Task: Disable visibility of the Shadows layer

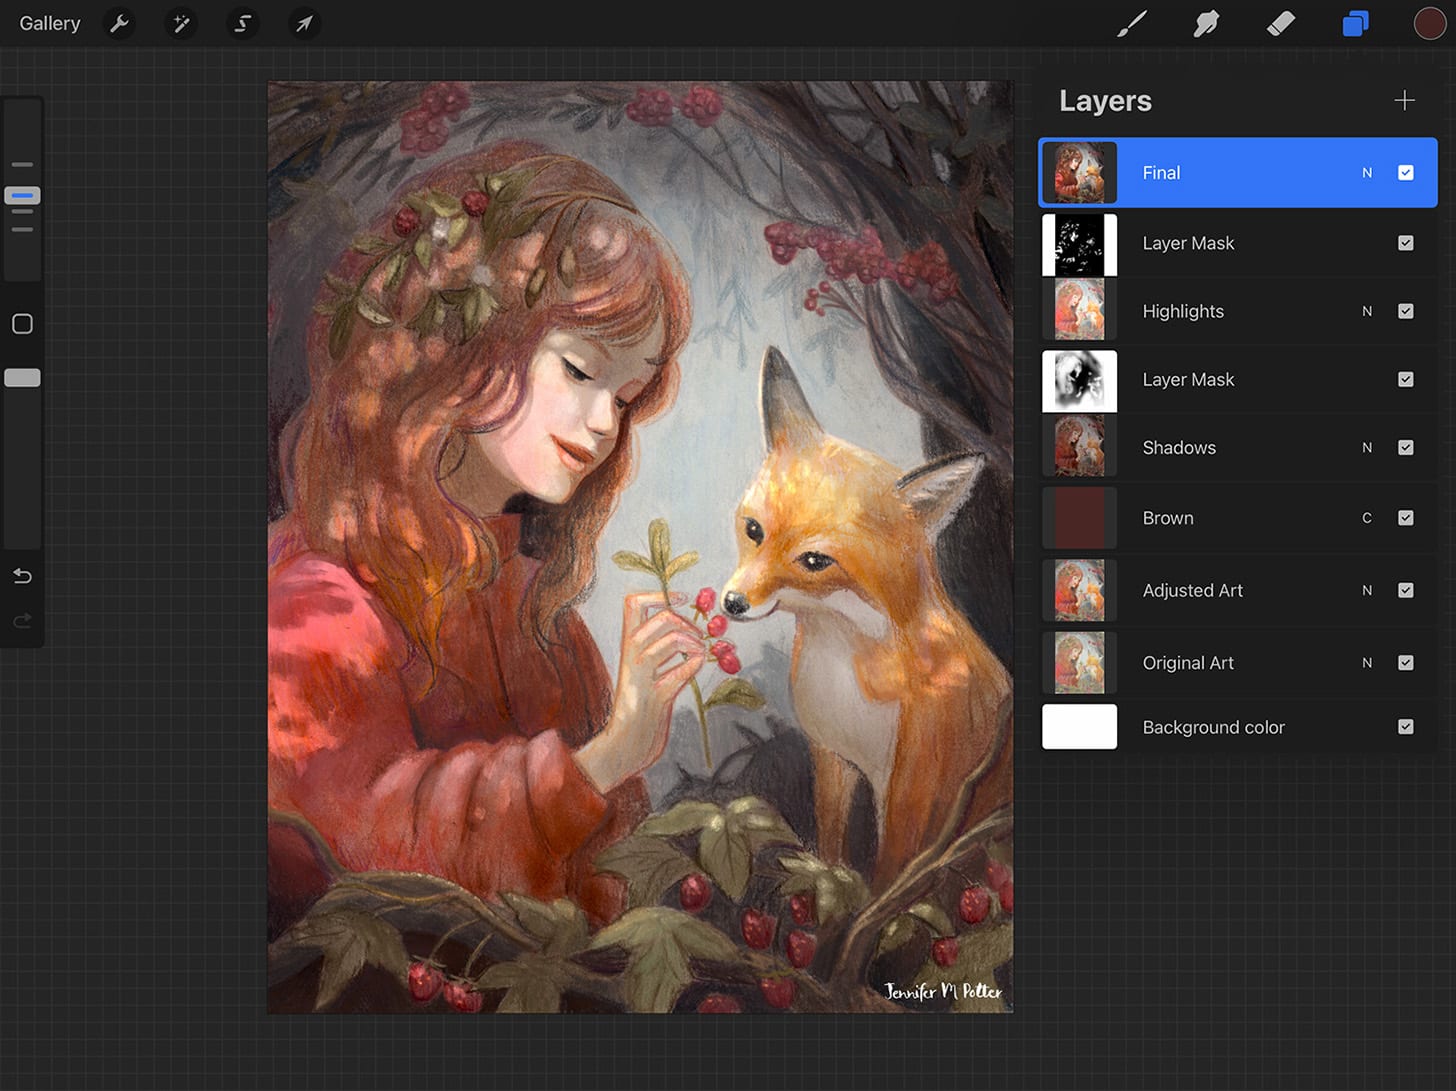Action: pos(1406,447)
